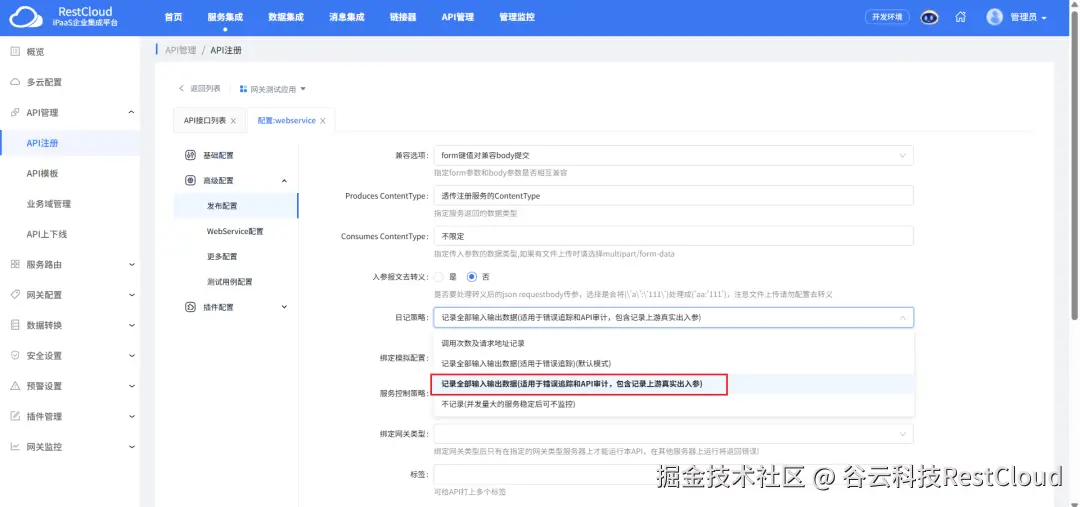Click the 插件管理 edit icon
Screen dimensions: 1080x507
[x=15, y=416]
